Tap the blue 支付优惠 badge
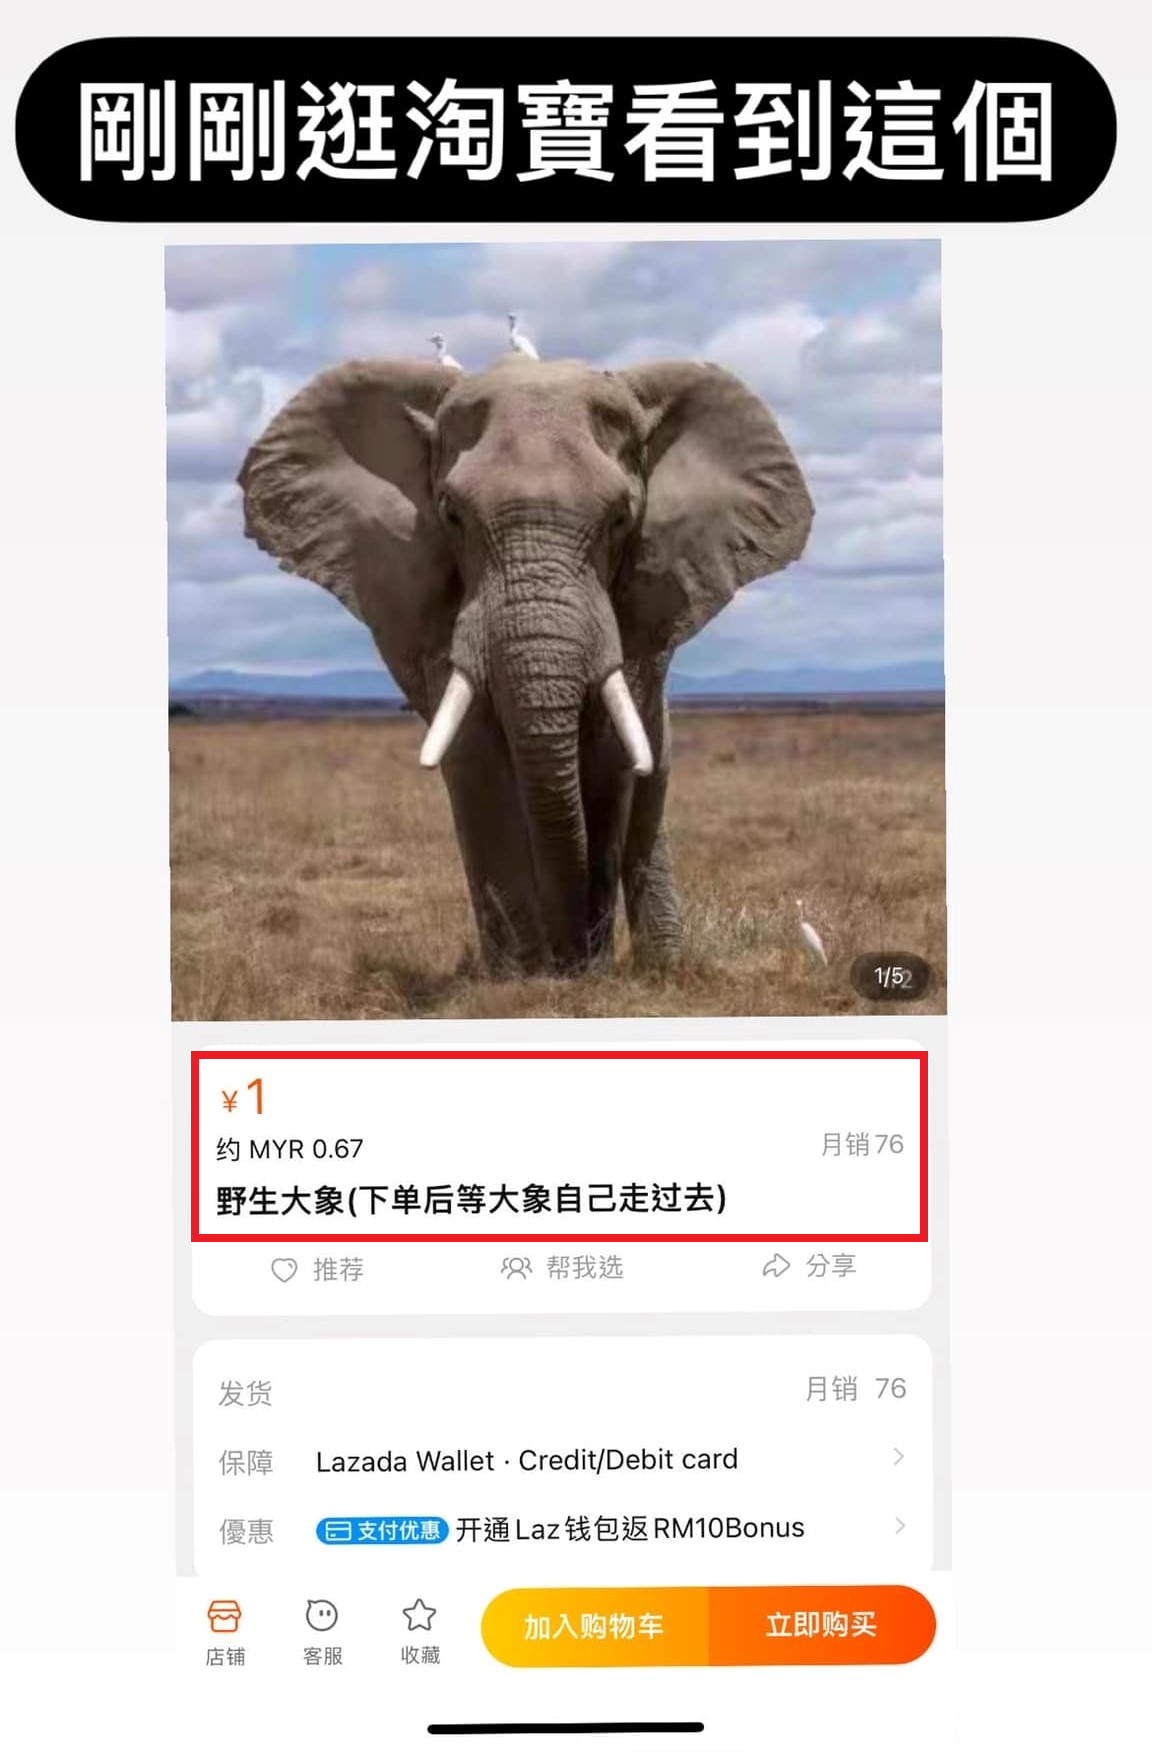This screenshot has width=1152, height=1764. (x=381, y=1530)
